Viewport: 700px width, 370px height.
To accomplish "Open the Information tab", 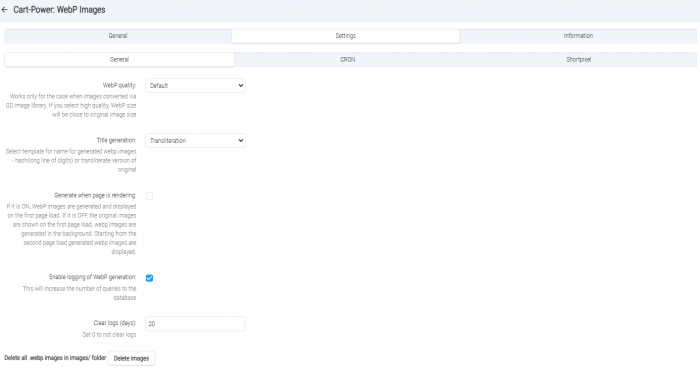I will [578, 36].
